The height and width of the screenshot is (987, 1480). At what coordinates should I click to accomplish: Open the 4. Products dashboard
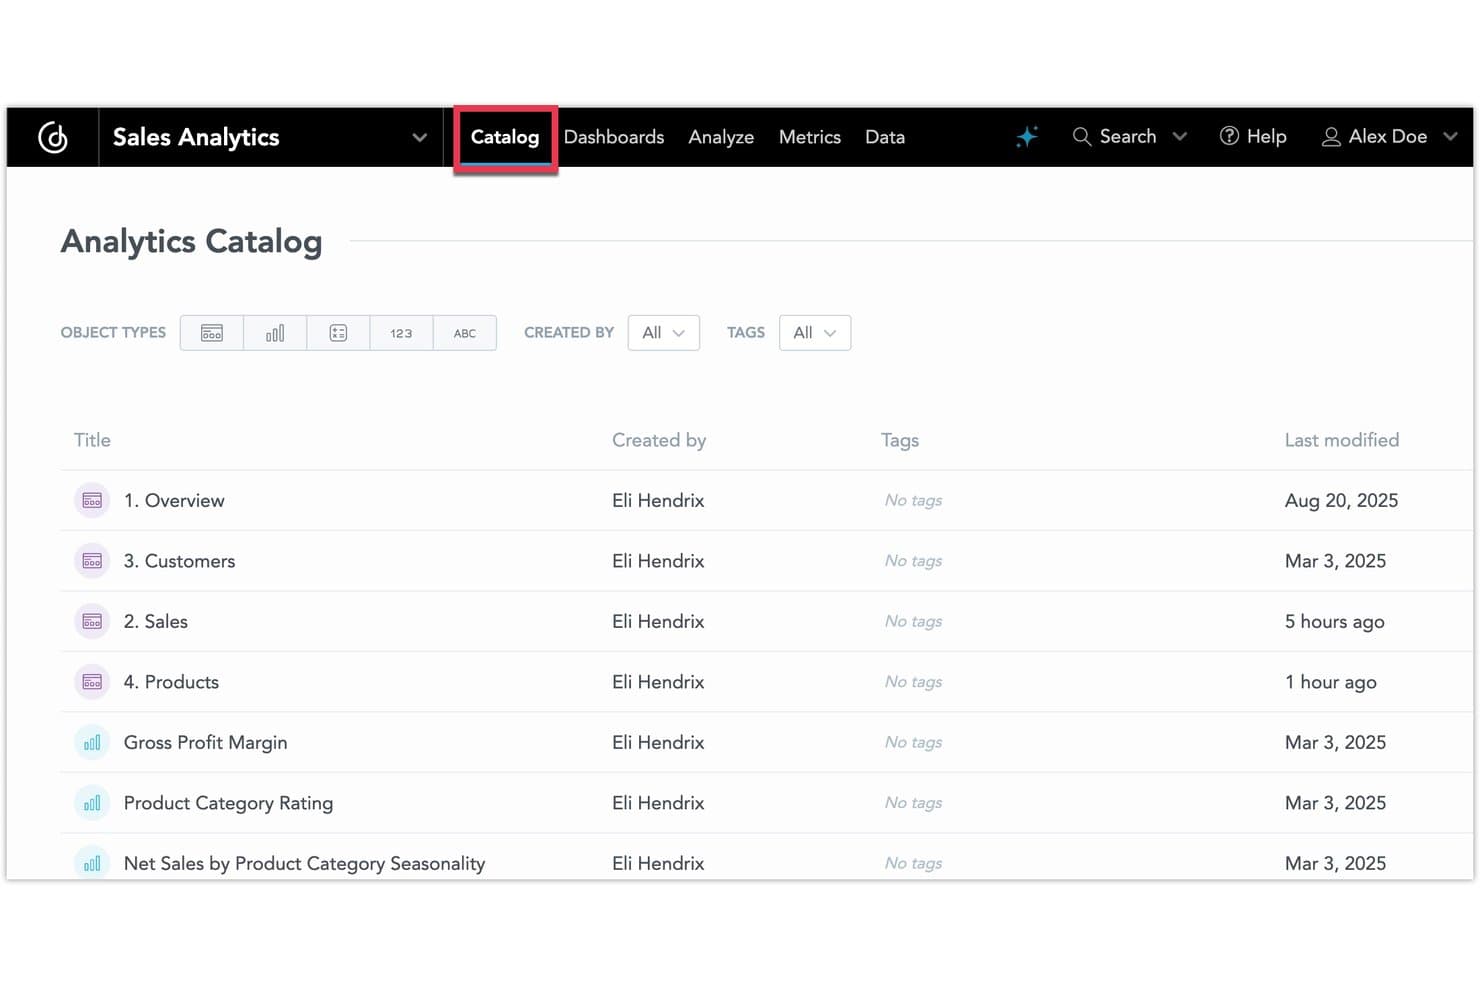click(171, 682)
